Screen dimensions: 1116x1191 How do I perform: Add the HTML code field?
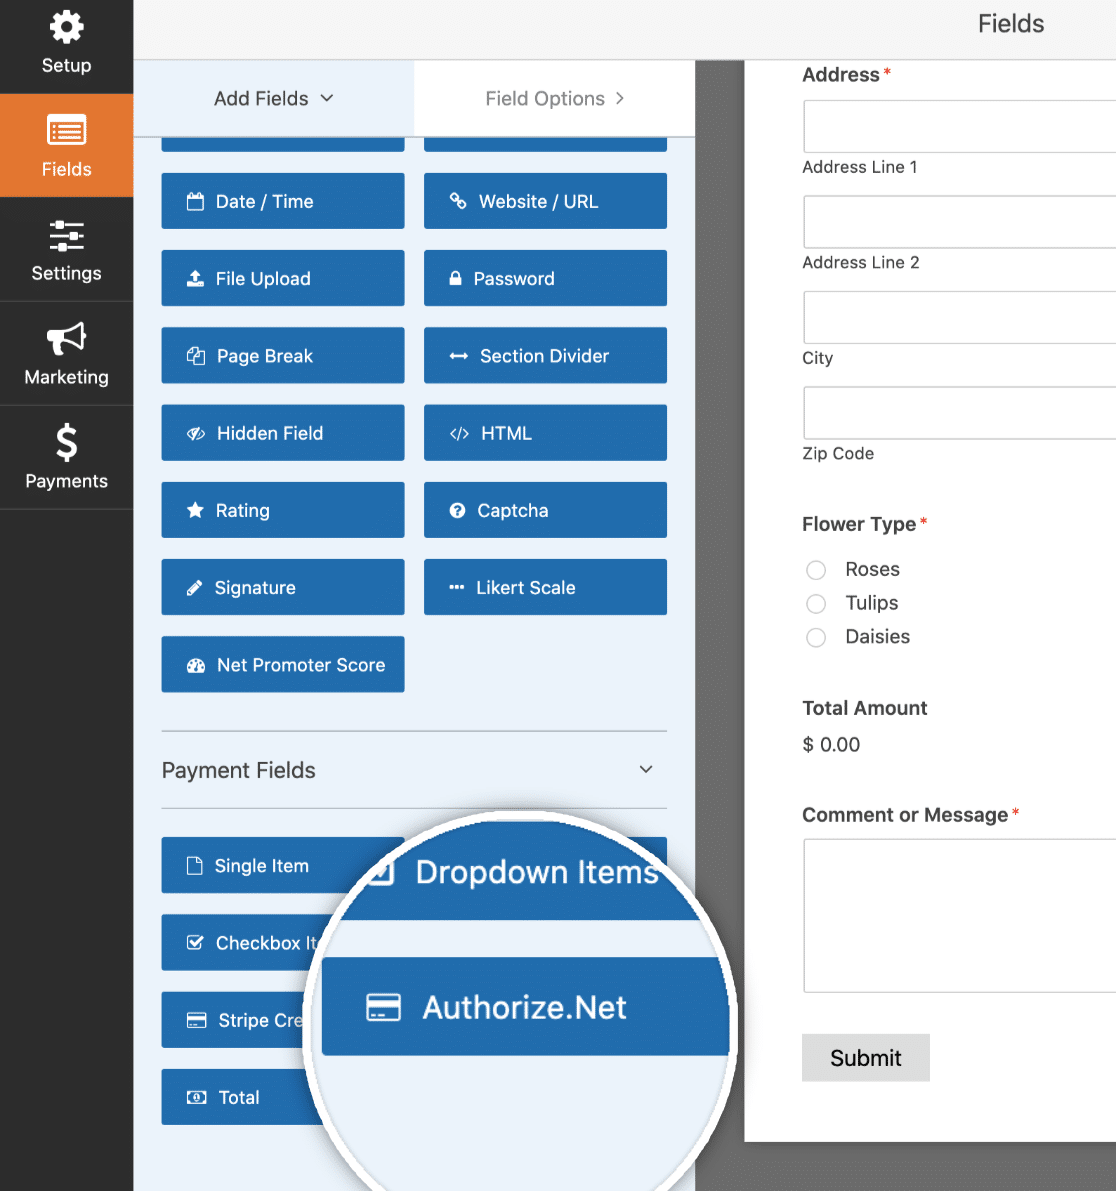(x=545, y=433)
